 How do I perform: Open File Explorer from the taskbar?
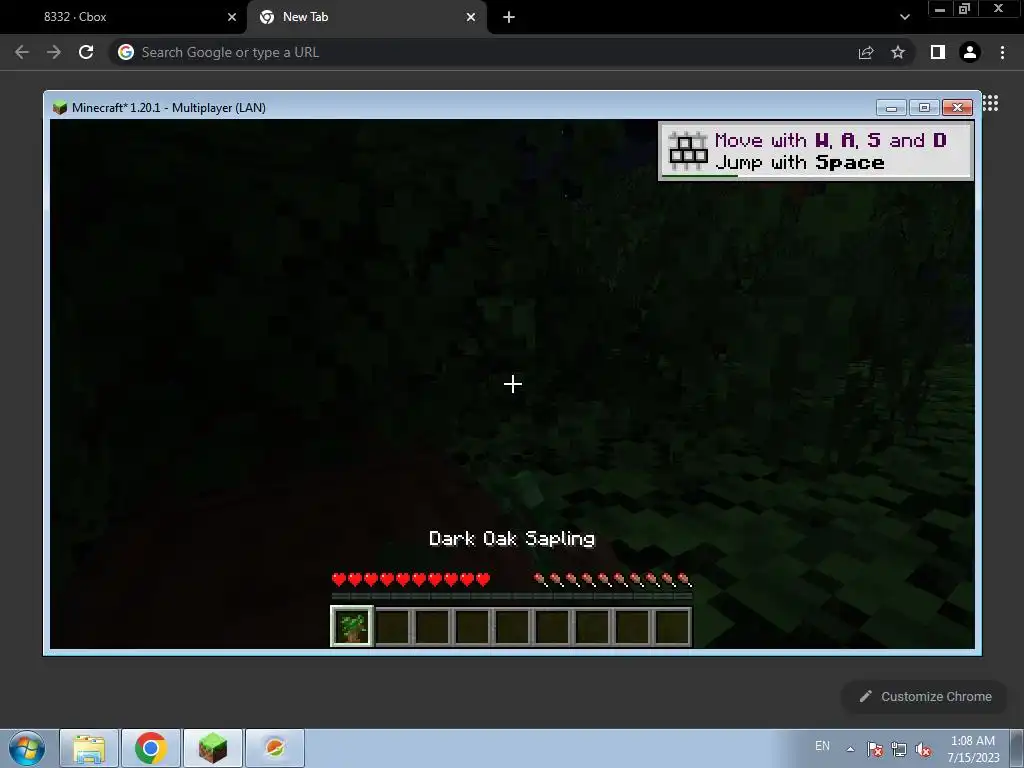(89, 748)
